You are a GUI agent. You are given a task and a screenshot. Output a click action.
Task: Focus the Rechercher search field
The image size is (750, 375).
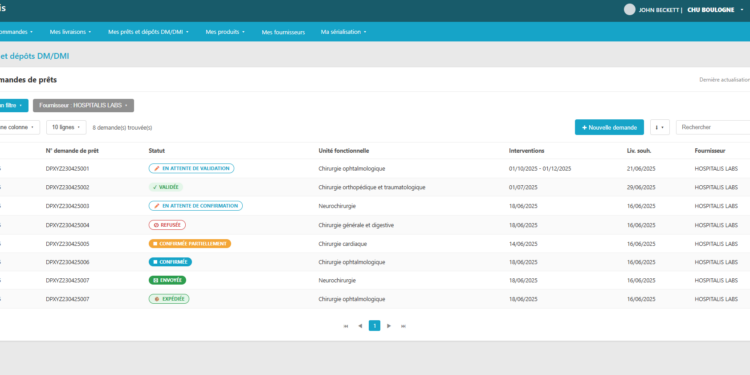coord(713,127)
